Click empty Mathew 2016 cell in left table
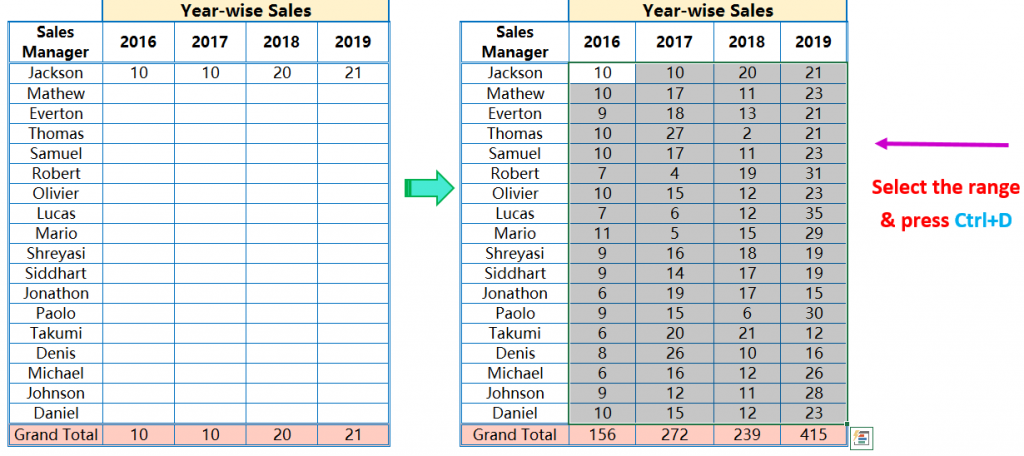The width and height of the screenshot is (1024, 456). [138, 93]
